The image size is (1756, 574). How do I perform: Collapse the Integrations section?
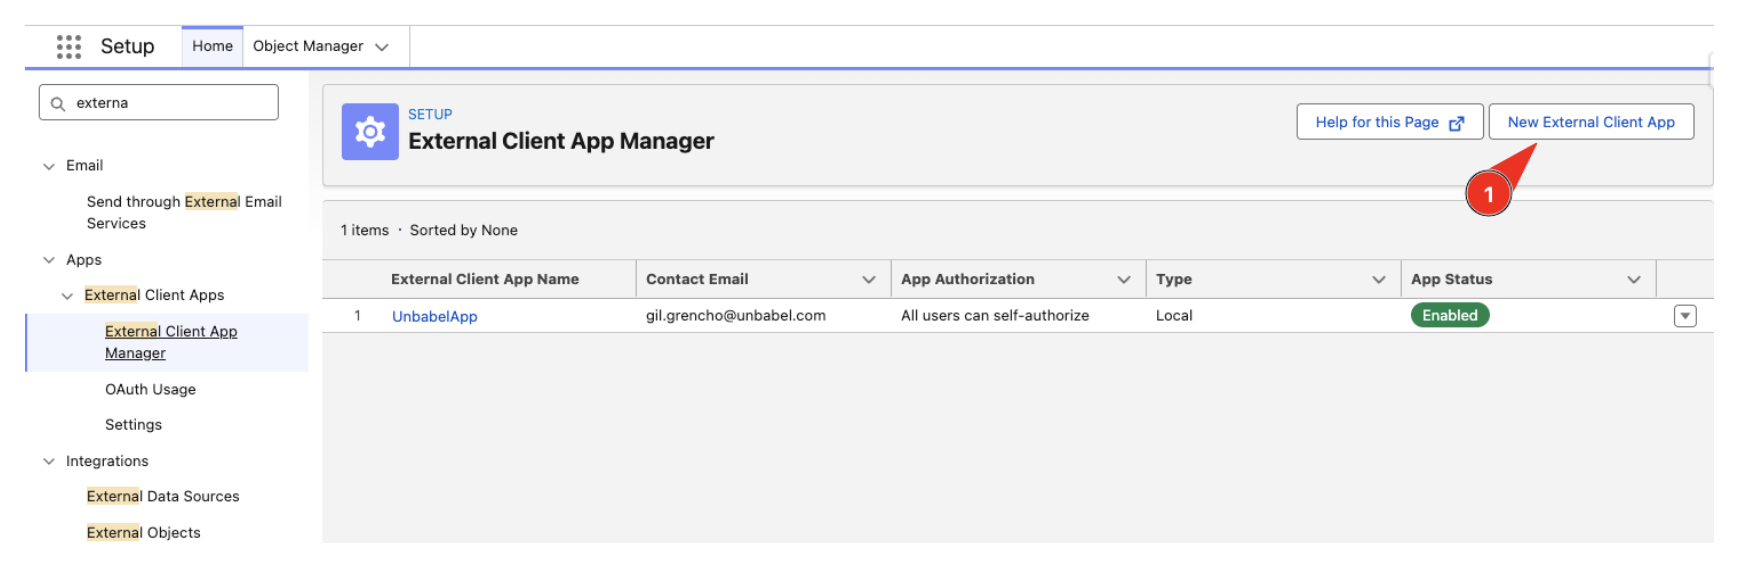(49, 461)
